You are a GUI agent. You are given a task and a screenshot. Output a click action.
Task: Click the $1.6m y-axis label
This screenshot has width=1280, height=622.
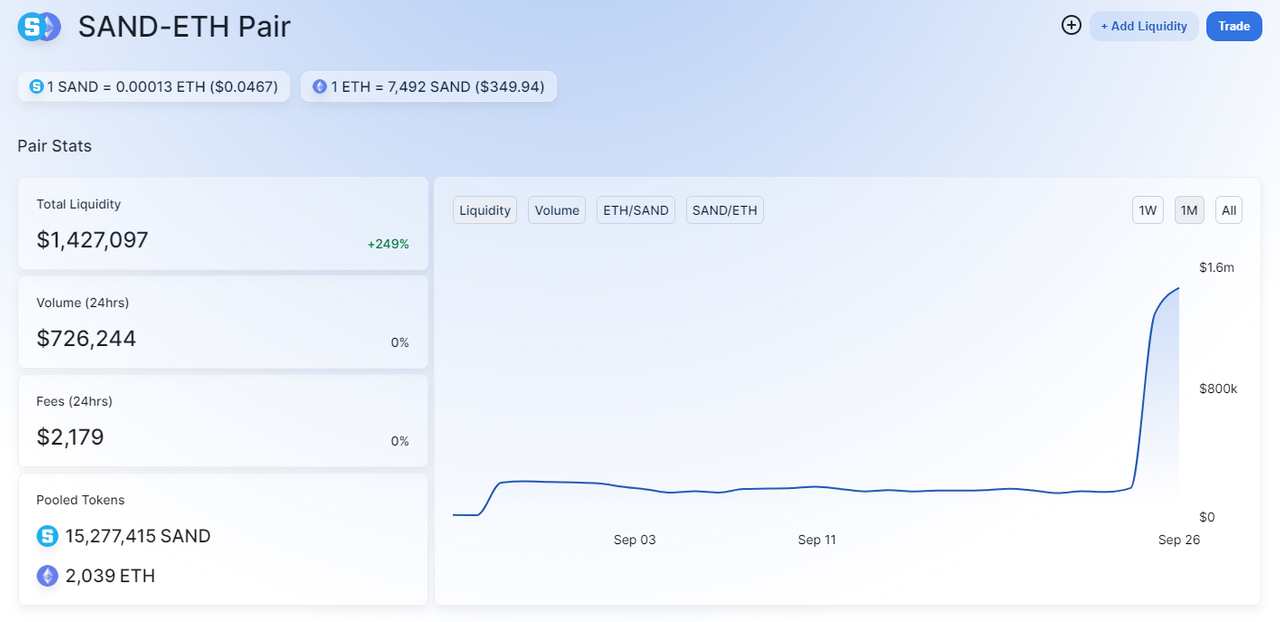(1217, 267)
